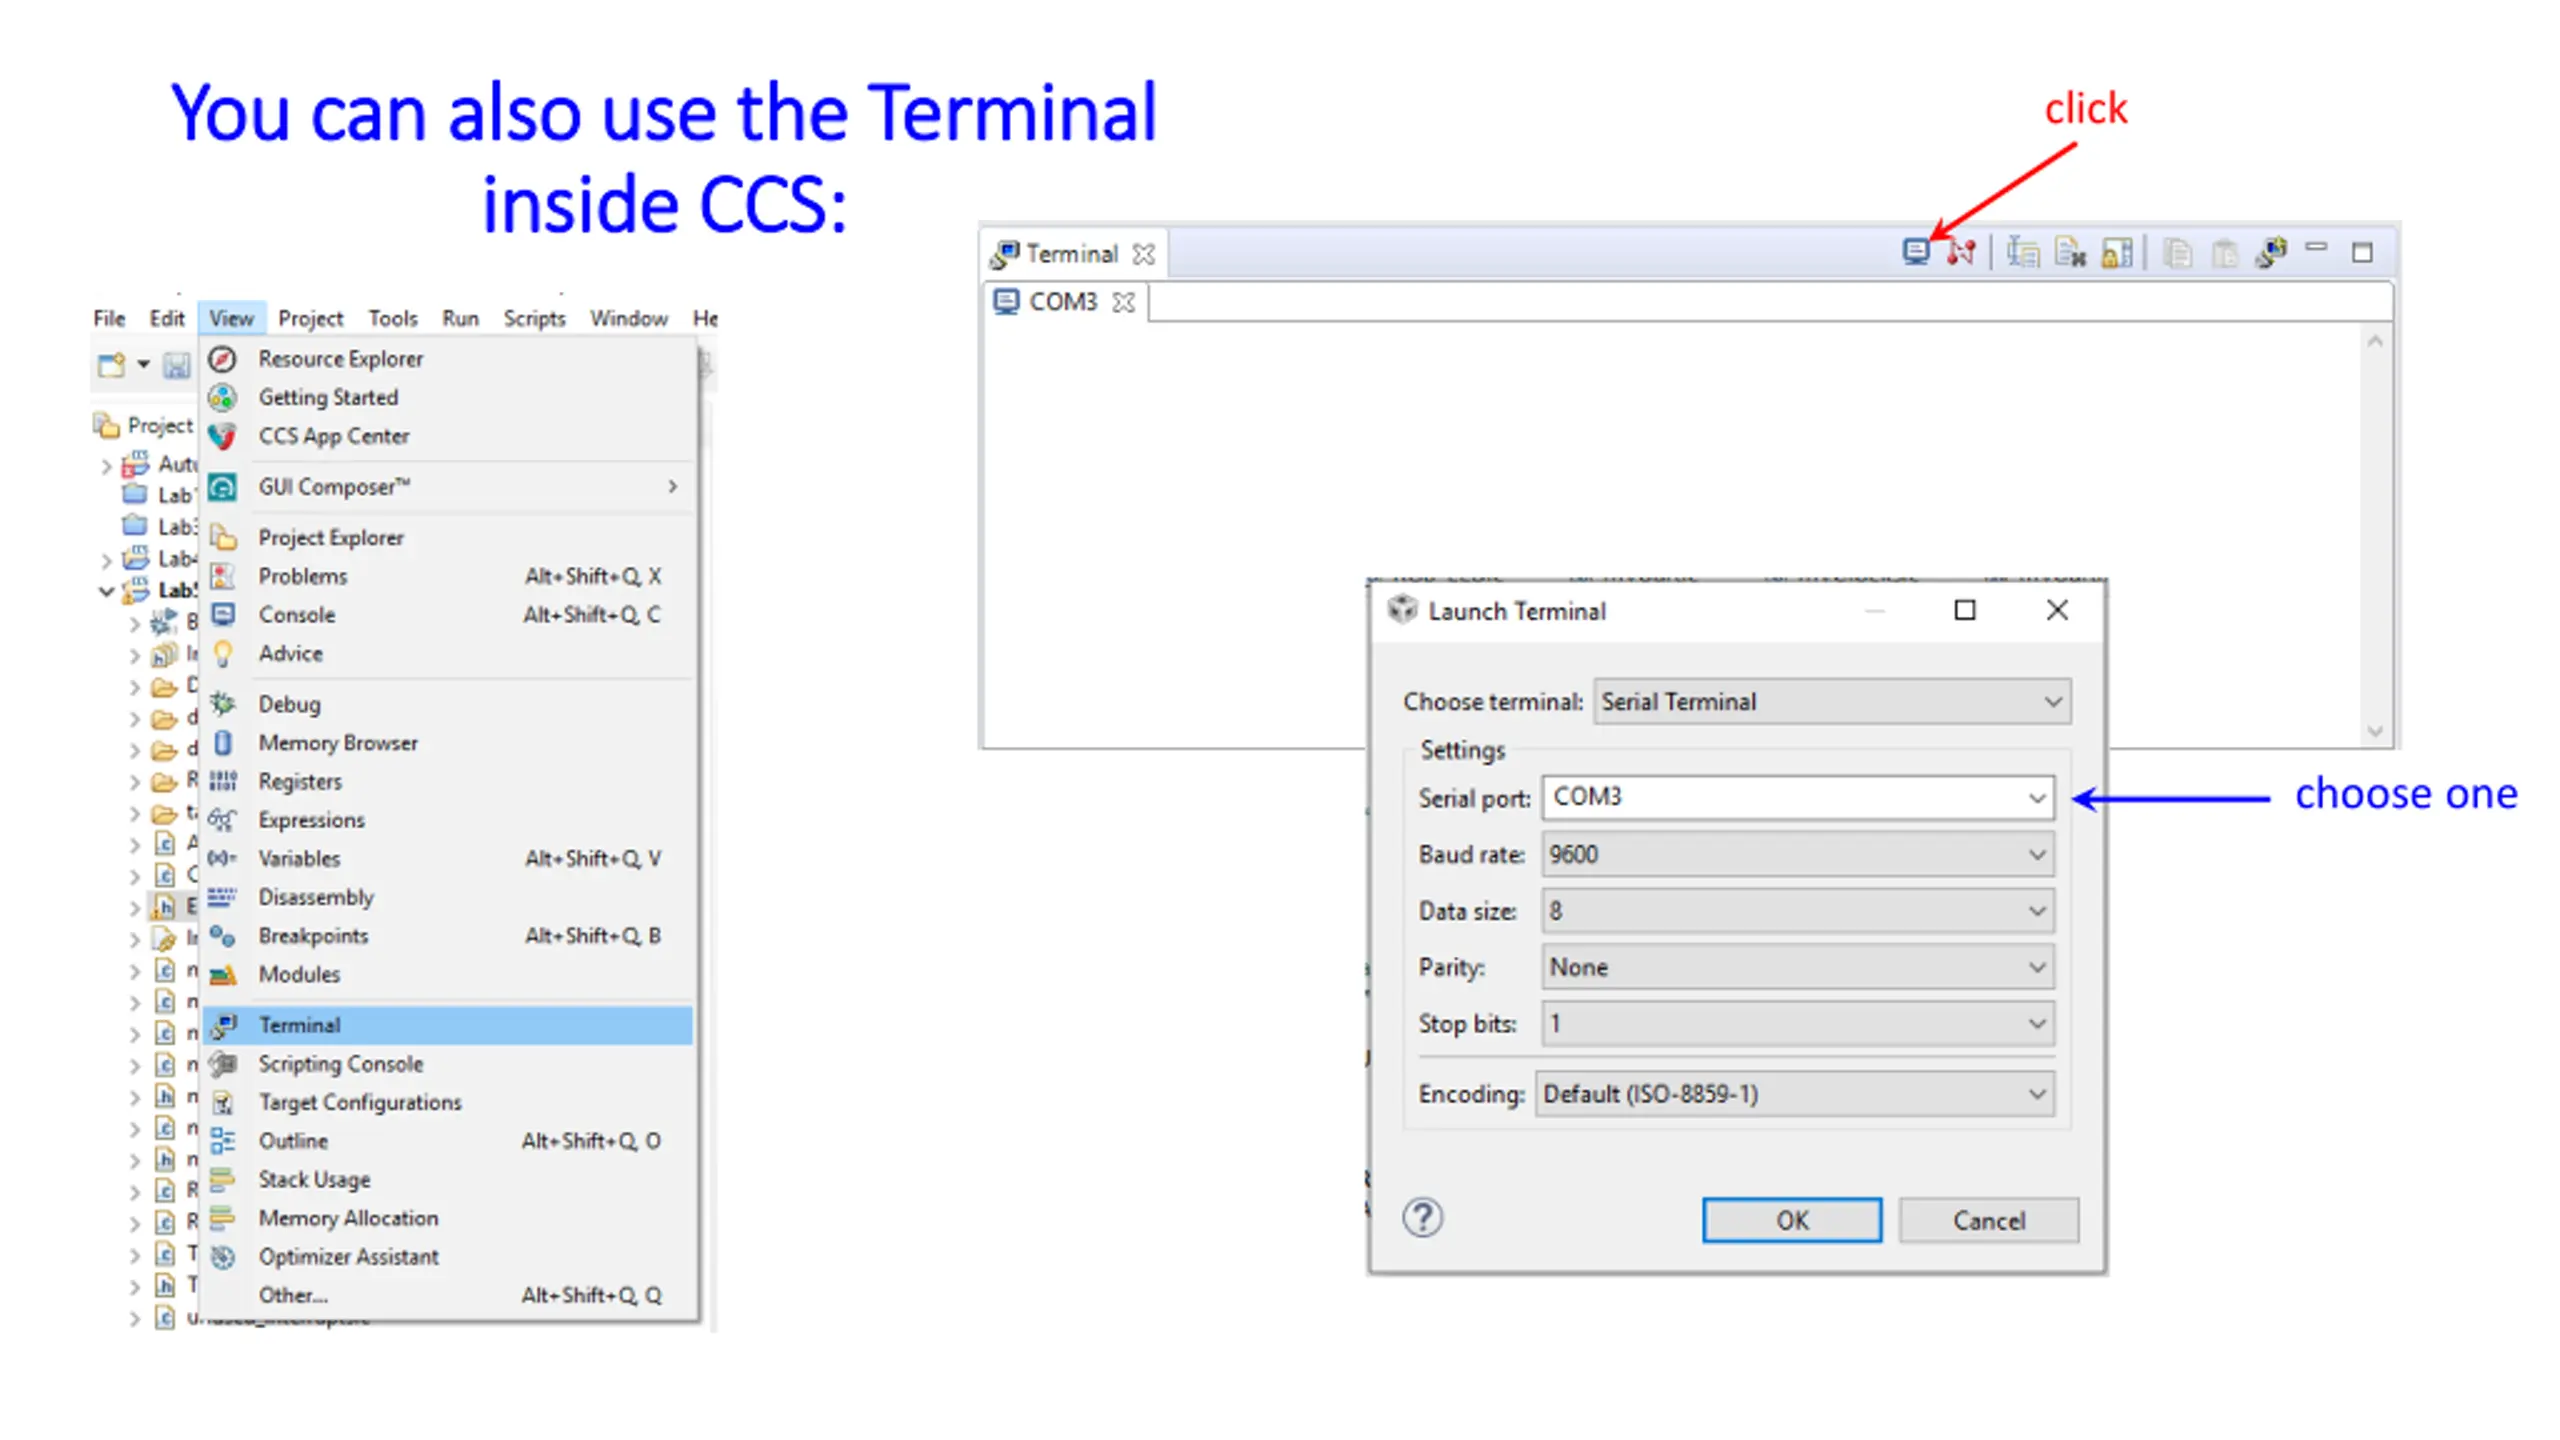Select Stack Usage menu entry

pyautogui.click(x=448, y=1180)
